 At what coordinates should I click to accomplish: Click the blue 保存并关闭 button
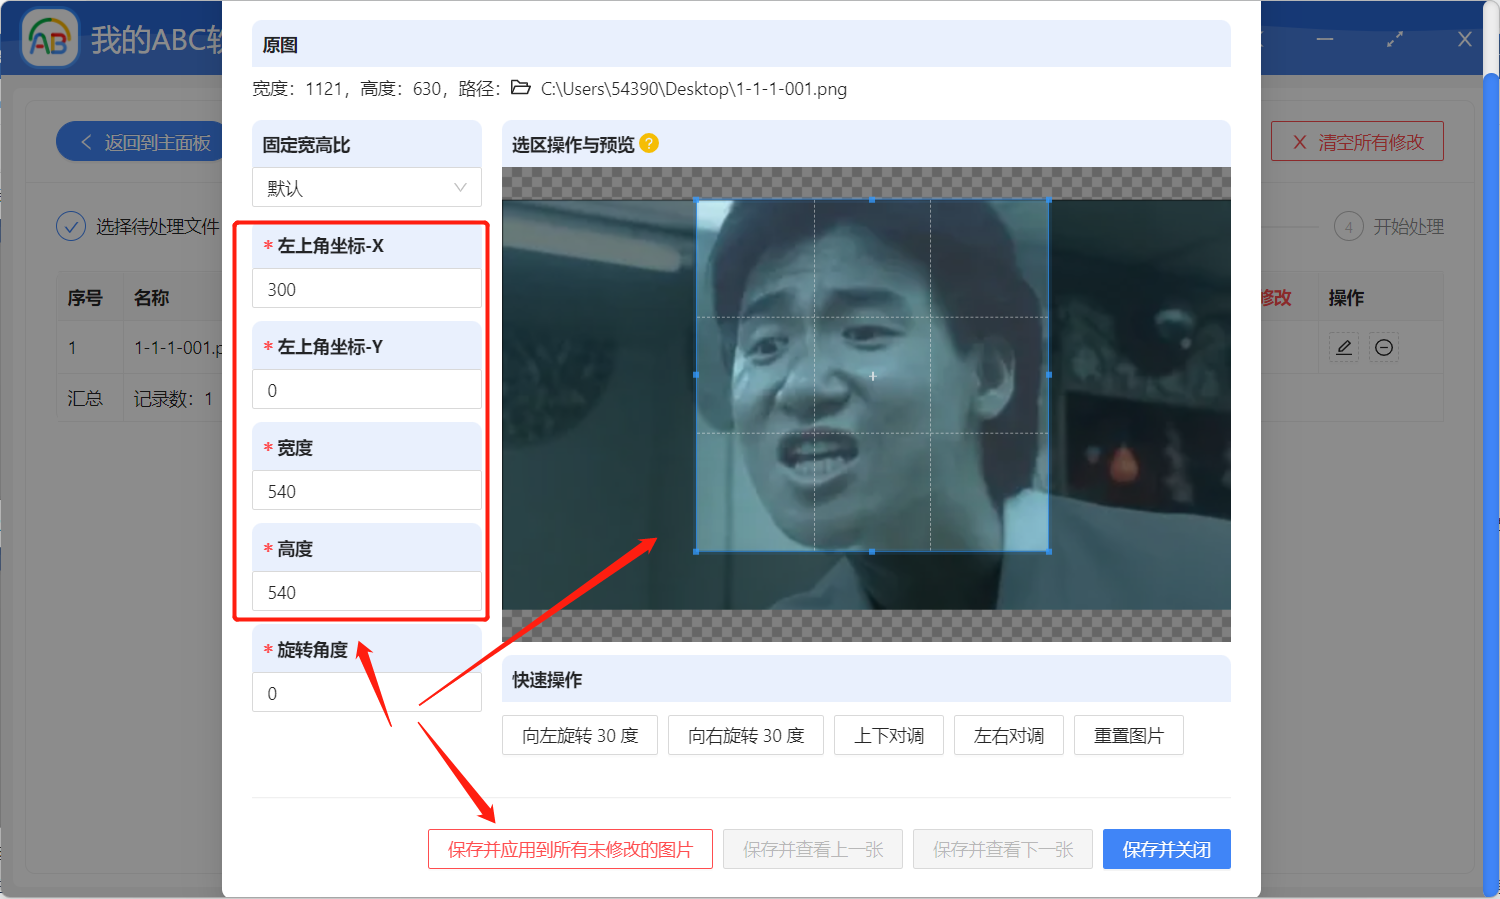[1166, 849]
